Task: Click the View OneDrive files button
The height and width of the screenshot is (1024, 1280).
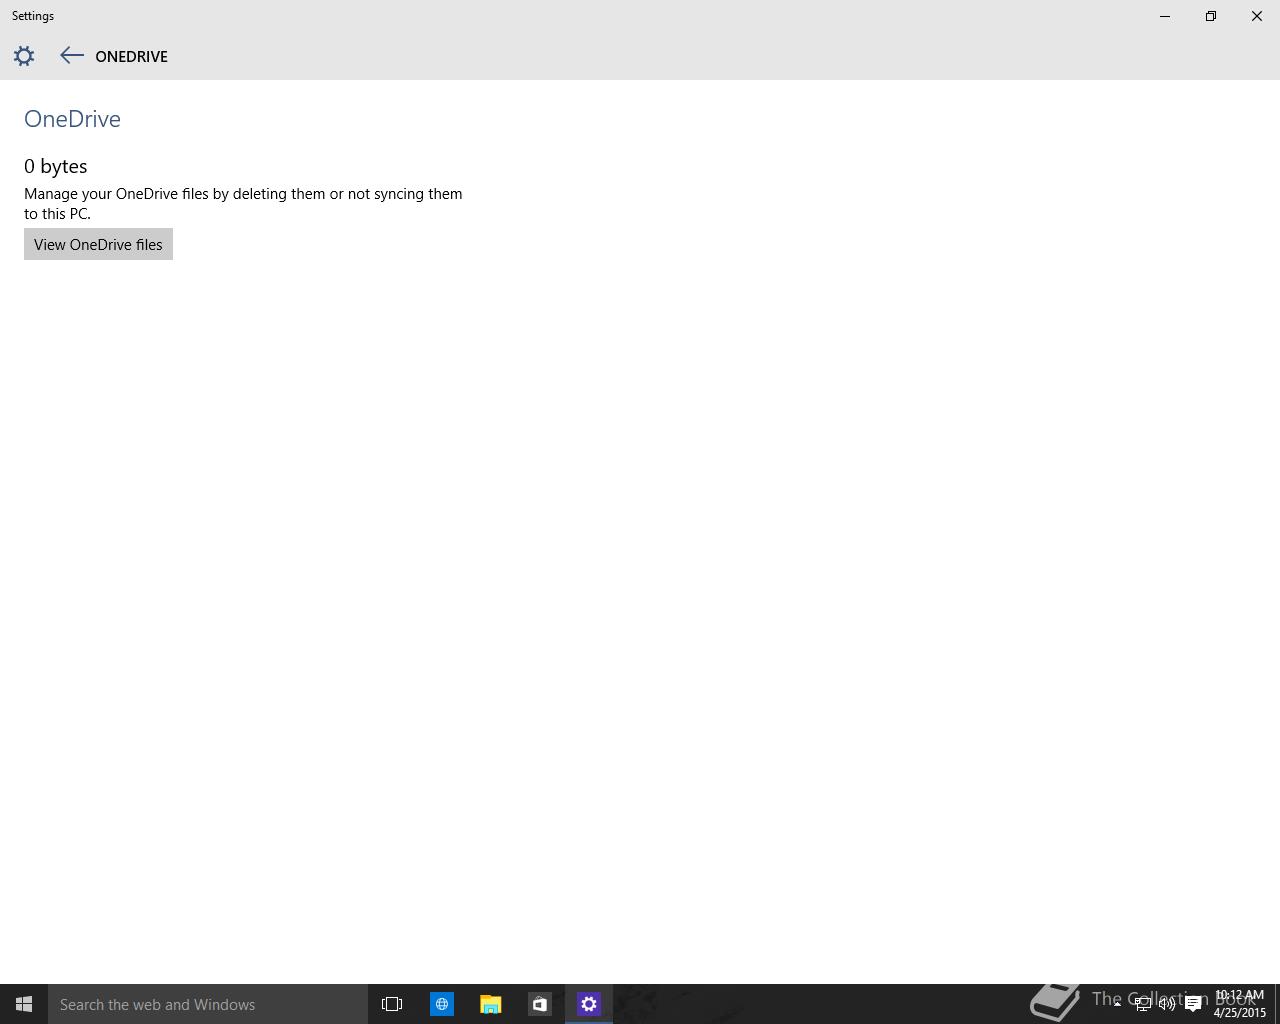Action: click(x=98, y=244)
